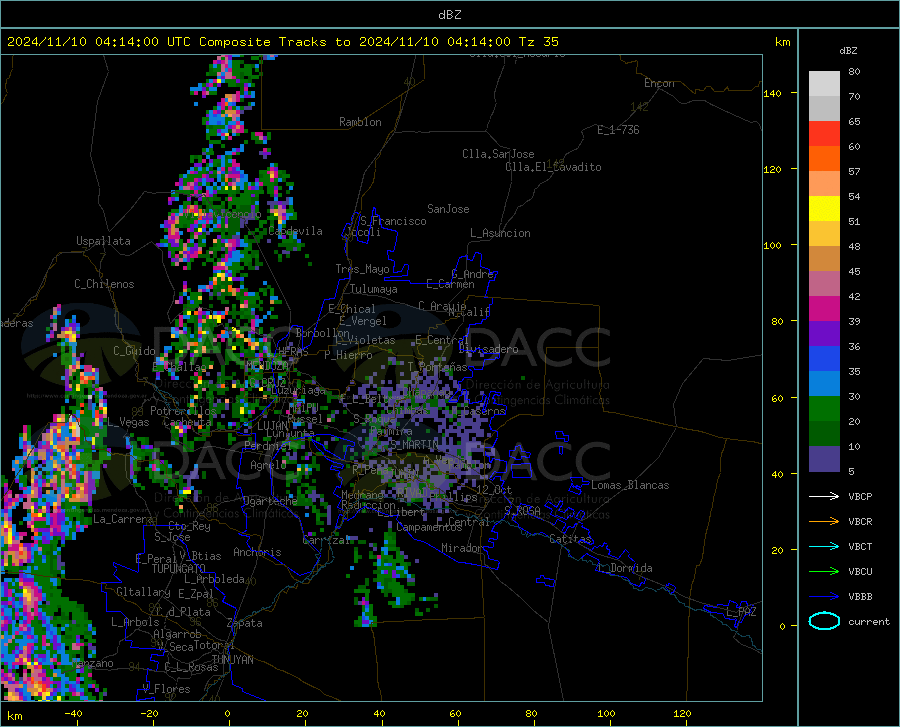Click the L_Vegas map label
Screen dimensions: 900x727
tap(129, 422)
